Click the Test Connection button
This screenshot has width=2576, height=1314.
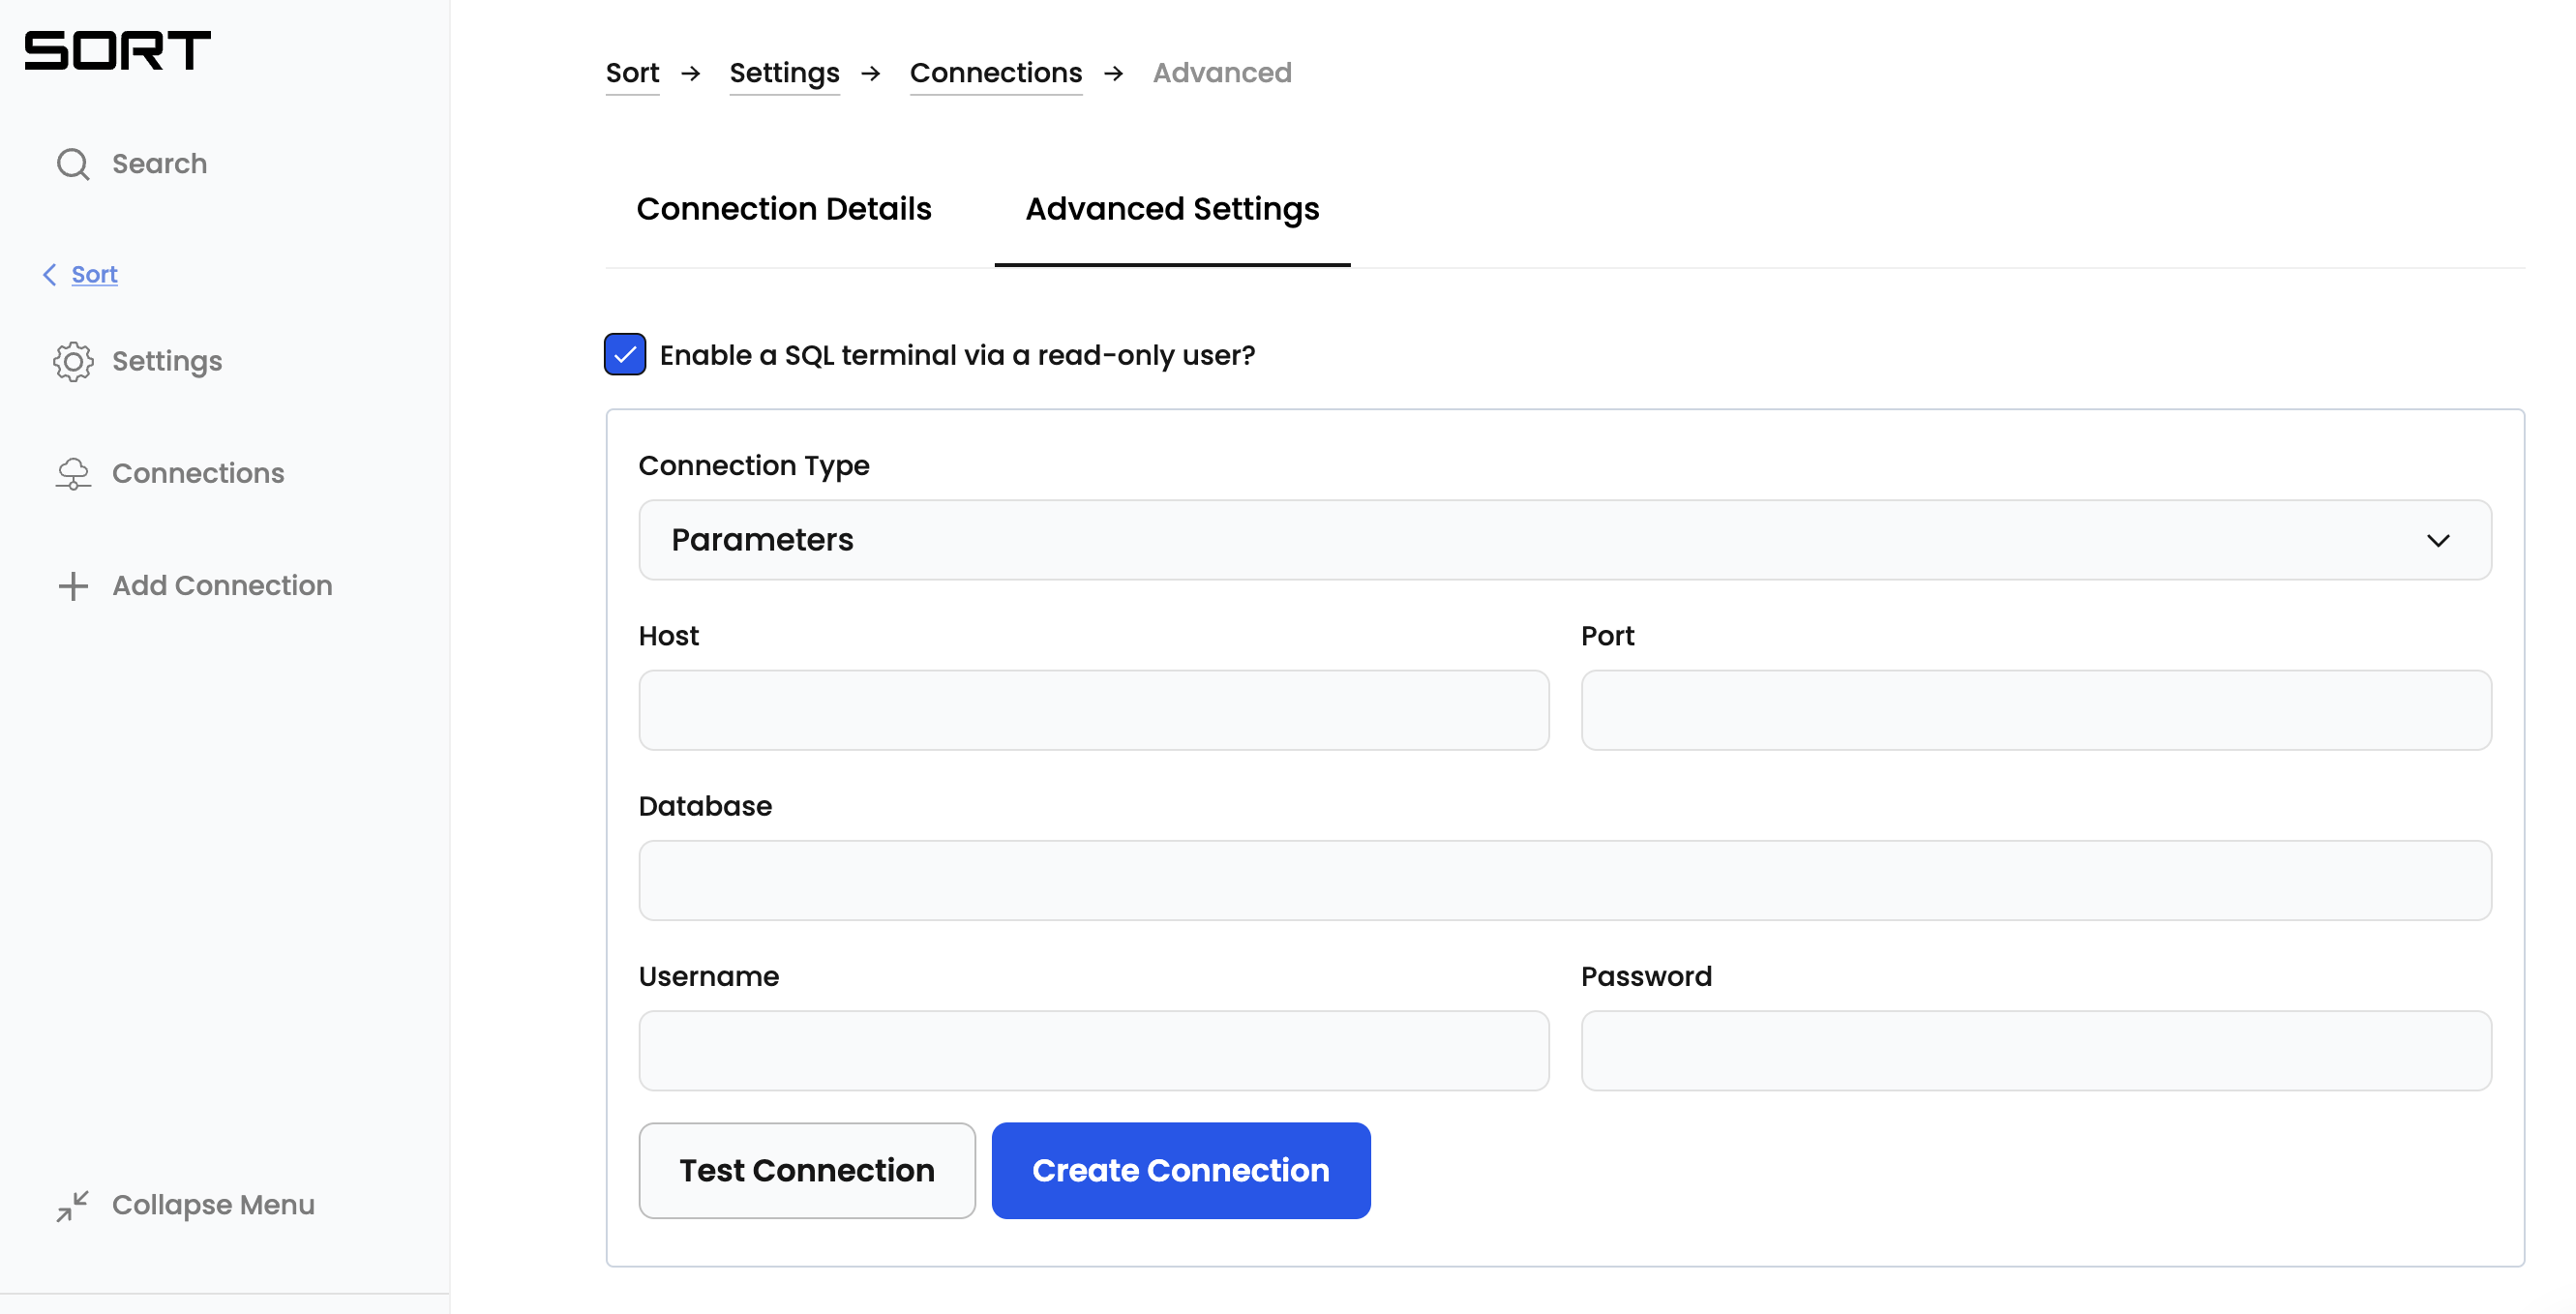click(x=804, y=1170)
